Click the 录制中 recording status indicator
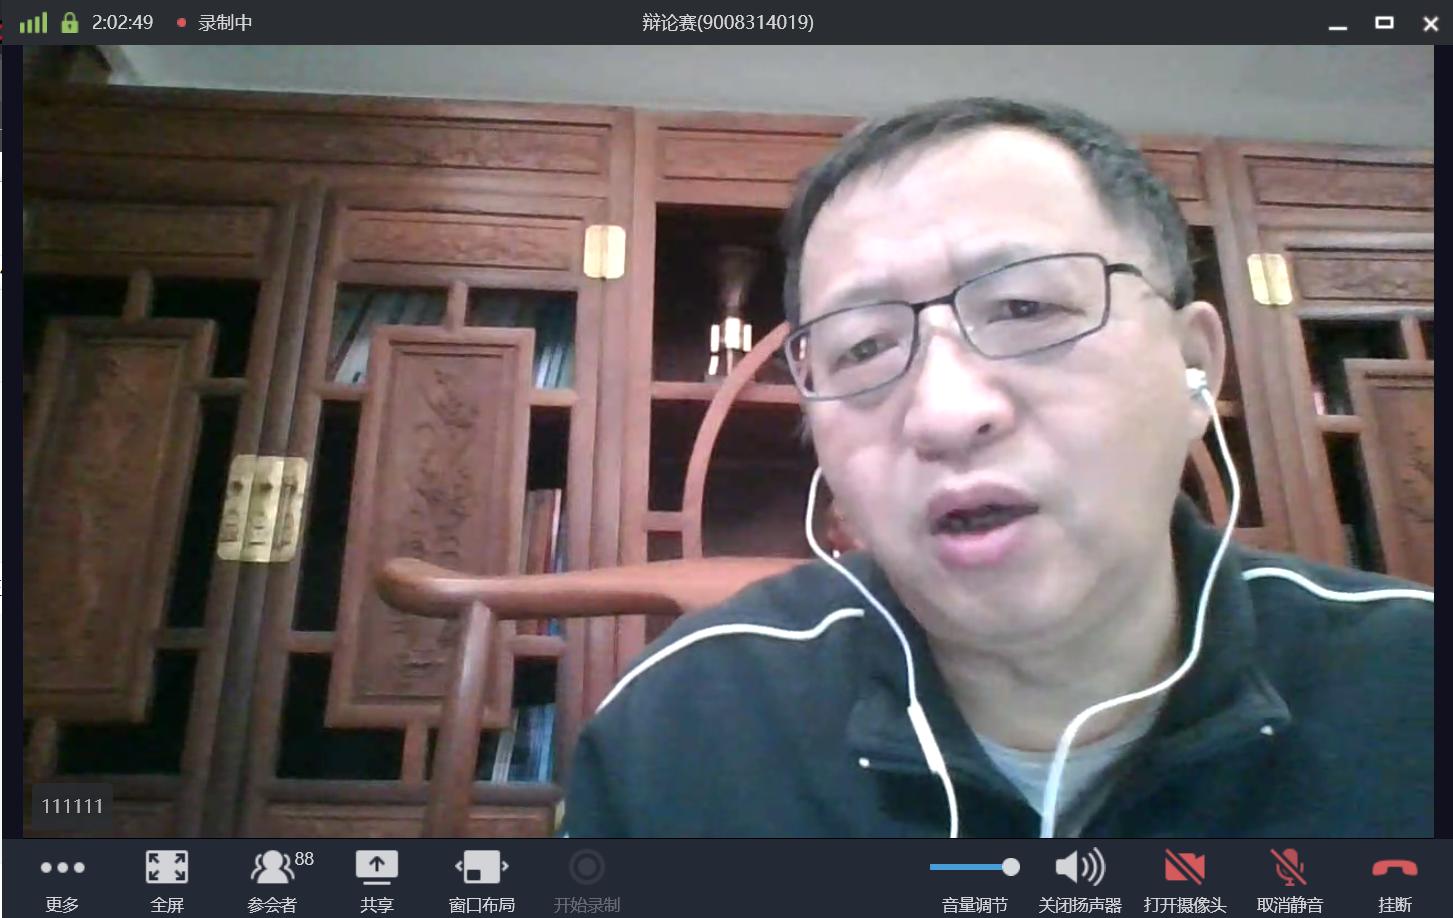1453x918 pixels. (215, 22)
